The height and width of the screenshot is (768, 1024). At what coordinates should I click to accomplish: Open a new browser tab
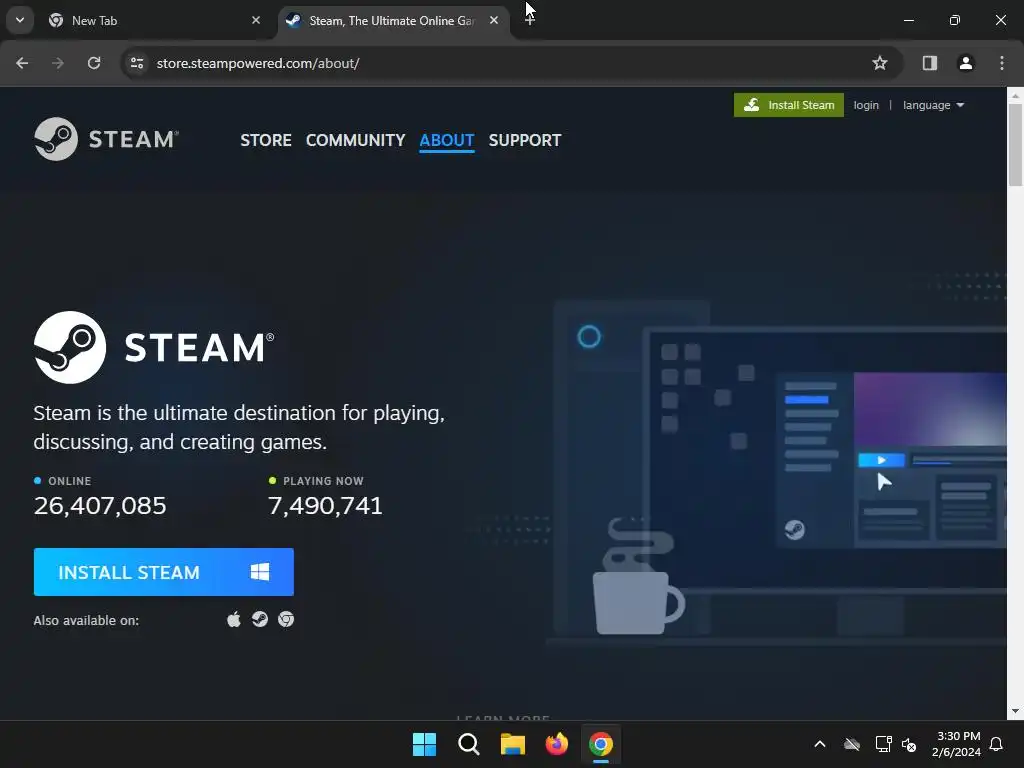click(530, 21)
